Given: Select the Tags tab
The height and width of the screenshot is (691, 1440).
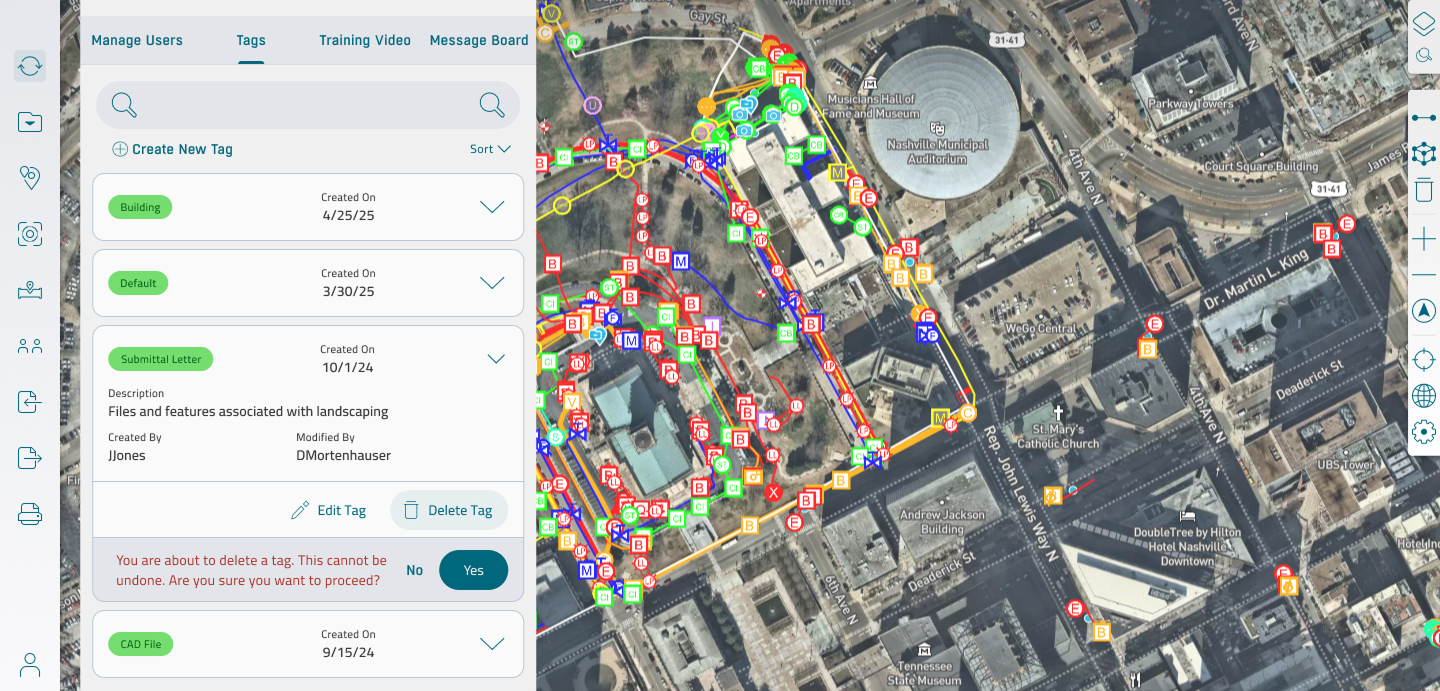Looking at the screenshot, I should (251, 40).
